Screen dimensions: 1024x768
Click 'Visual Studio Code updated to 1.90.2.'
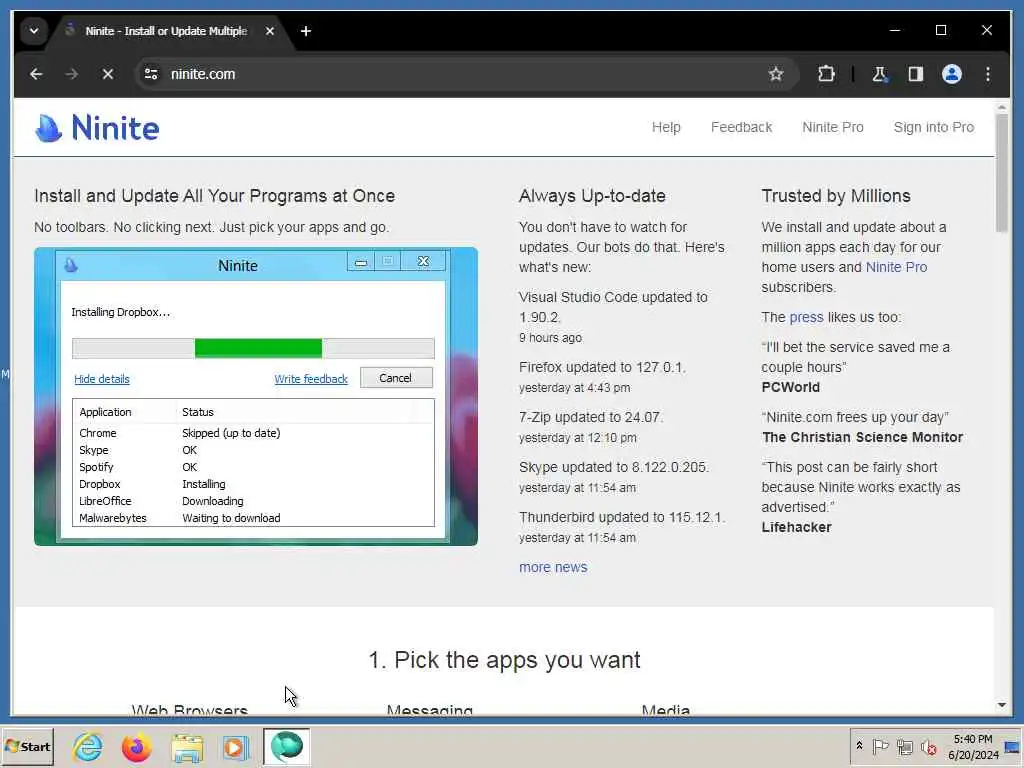[613, 307]
